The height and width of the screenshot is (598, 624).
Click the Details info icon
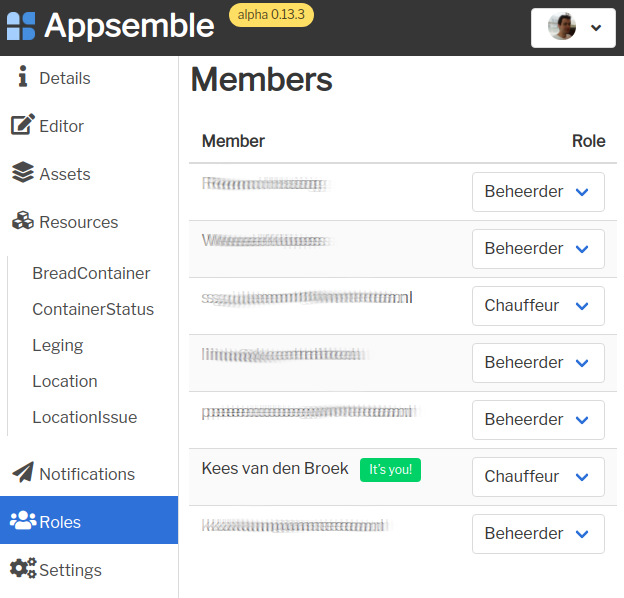pyautogui.click(x=23, y=76)
